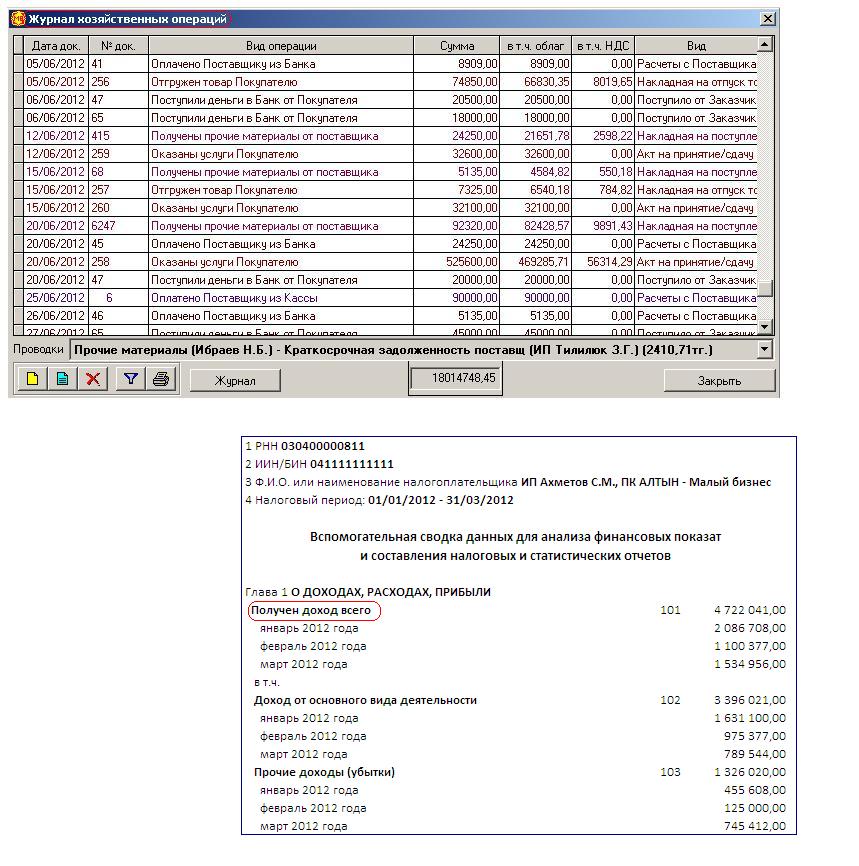Screen dimensions: 859x866
Task: Click the Вид column header
Action: pos(696,46)
